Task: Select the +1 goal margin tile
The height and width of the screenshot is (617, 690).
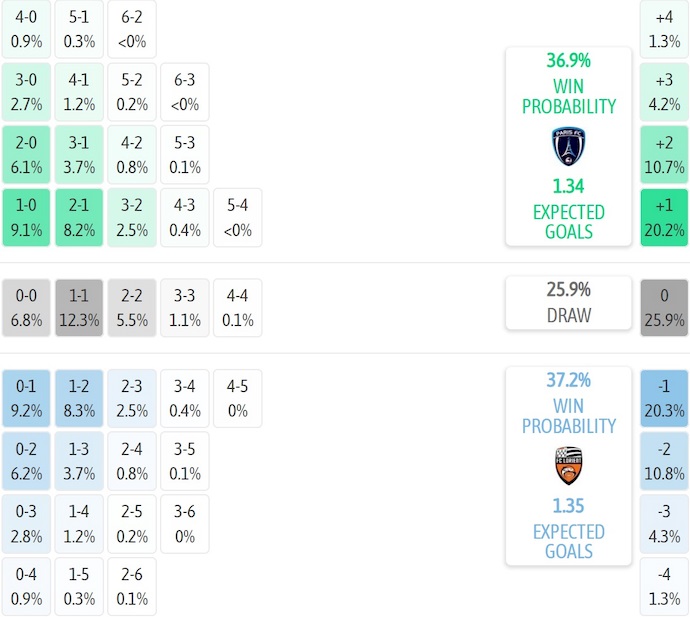Action: coord(664,218)
